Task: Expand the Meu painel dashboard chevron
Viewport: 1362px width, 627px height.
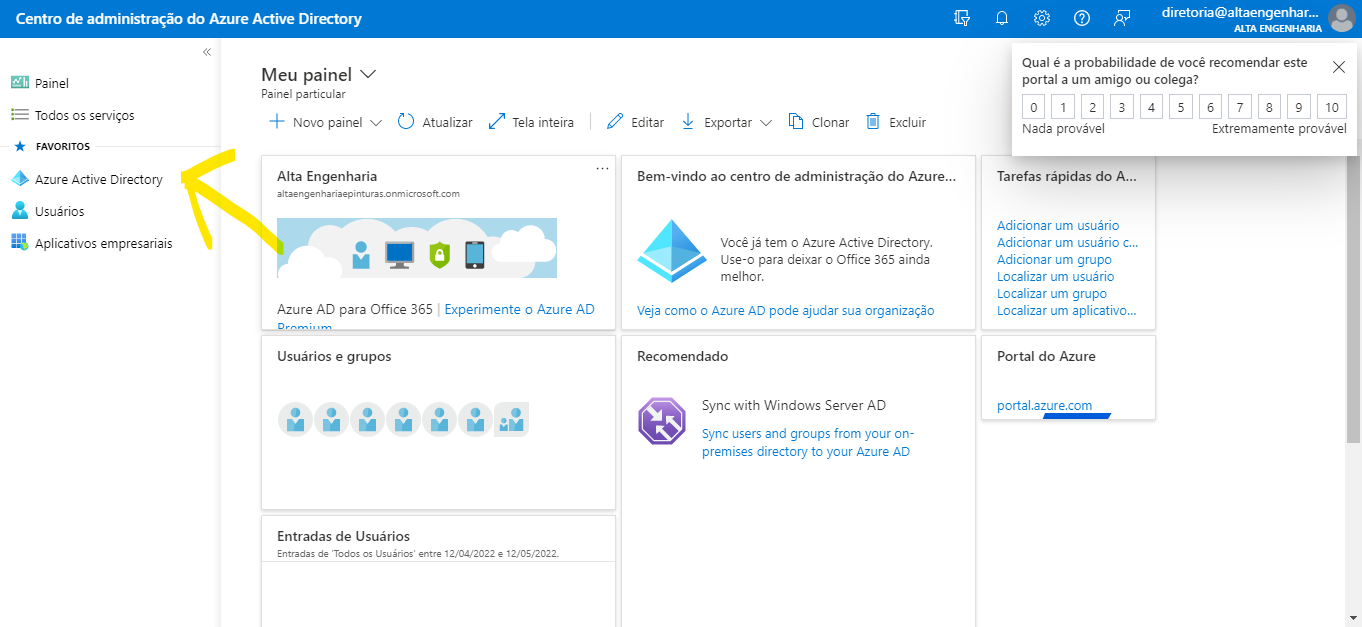Action: 368,74
